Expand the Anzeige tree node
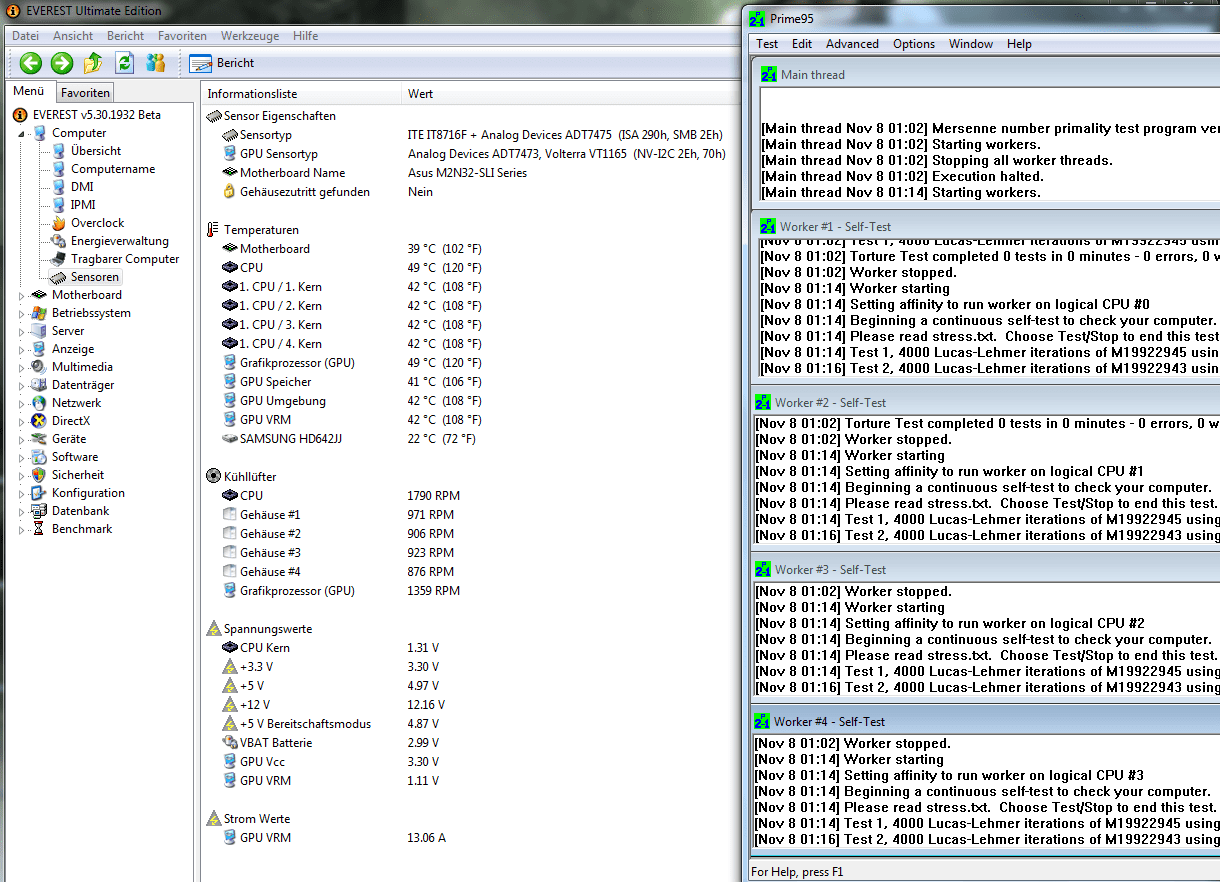Image resolution: width=1220 pixels, height=882 pixels. tap(23, 349)
